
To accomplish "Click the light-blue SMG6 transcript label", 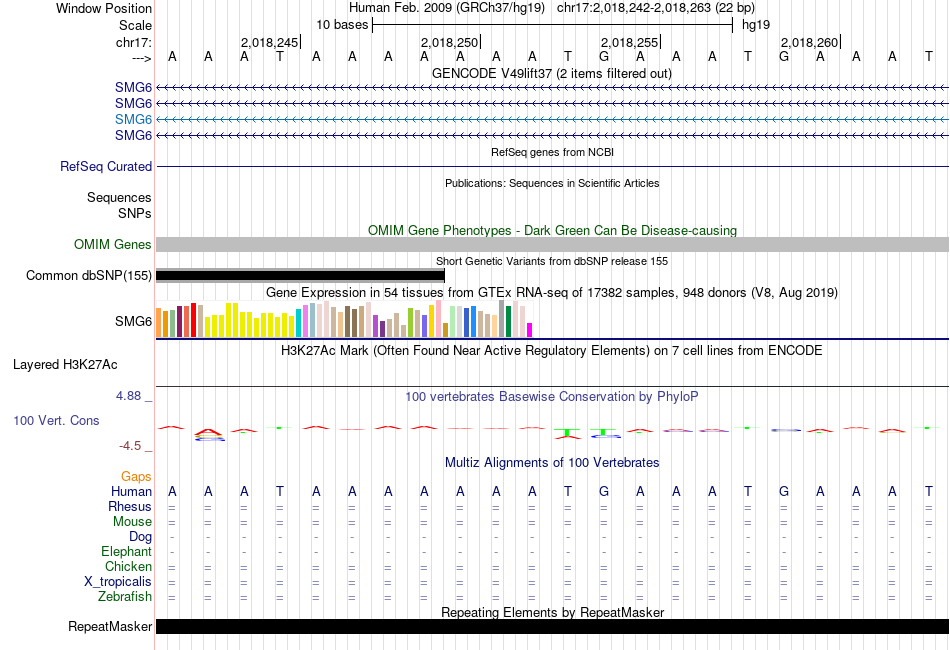I will (133, 119).
